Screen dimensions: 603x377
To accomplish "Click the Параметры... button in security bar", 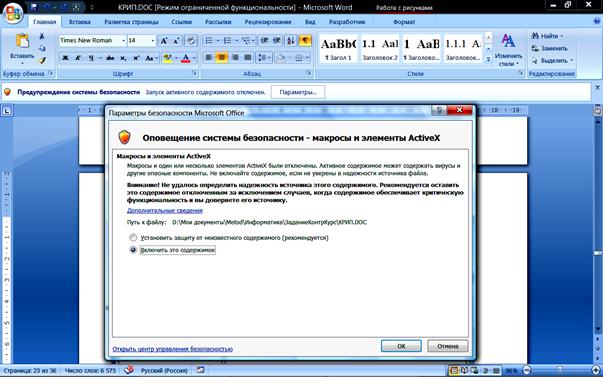I will pyautogui.click(x=298, y=92).
